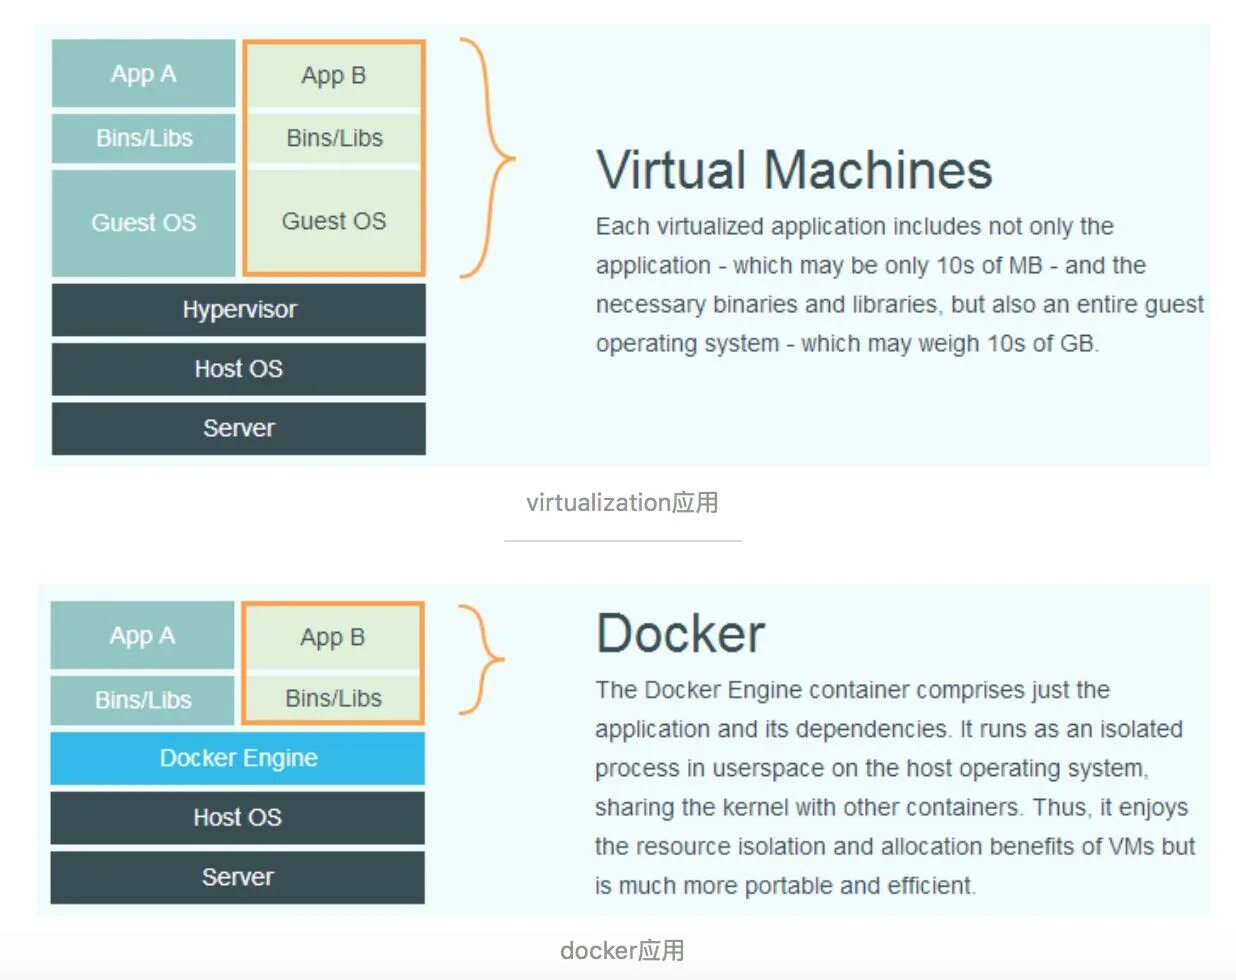Click the "virtualization应用" caption
Image resolution: width=1236 pixels, height=980 pixels.
pyautogui.click(x=622, y=502)
